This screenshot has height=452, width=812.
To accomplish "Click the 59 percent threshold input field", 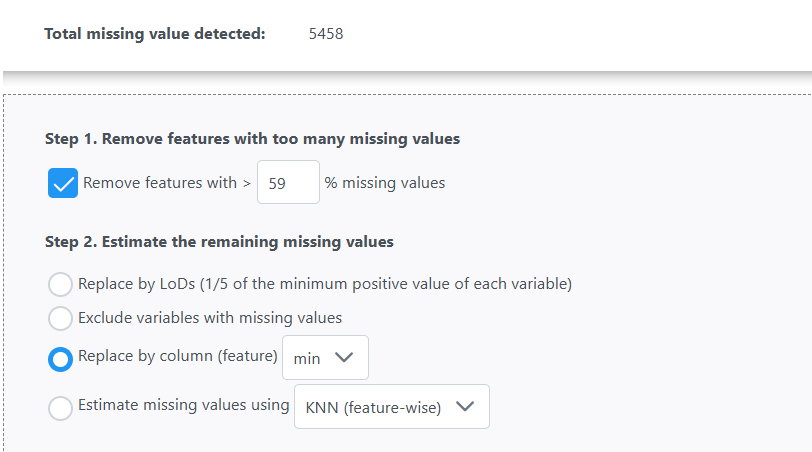I will click(x=288, y=182).
